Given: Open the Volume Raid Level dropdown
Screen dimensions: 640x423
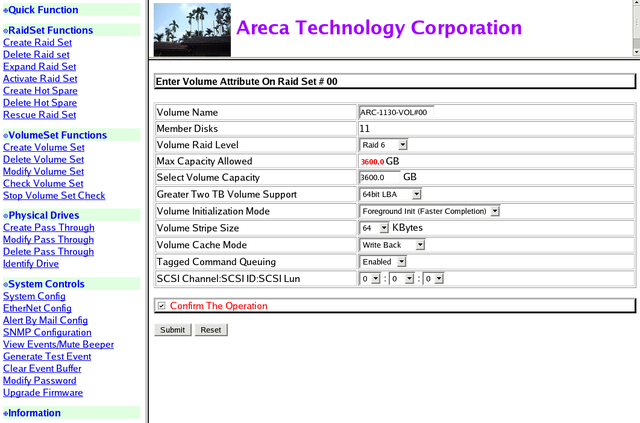Looking at the screenshot, I should pos(384,145).
